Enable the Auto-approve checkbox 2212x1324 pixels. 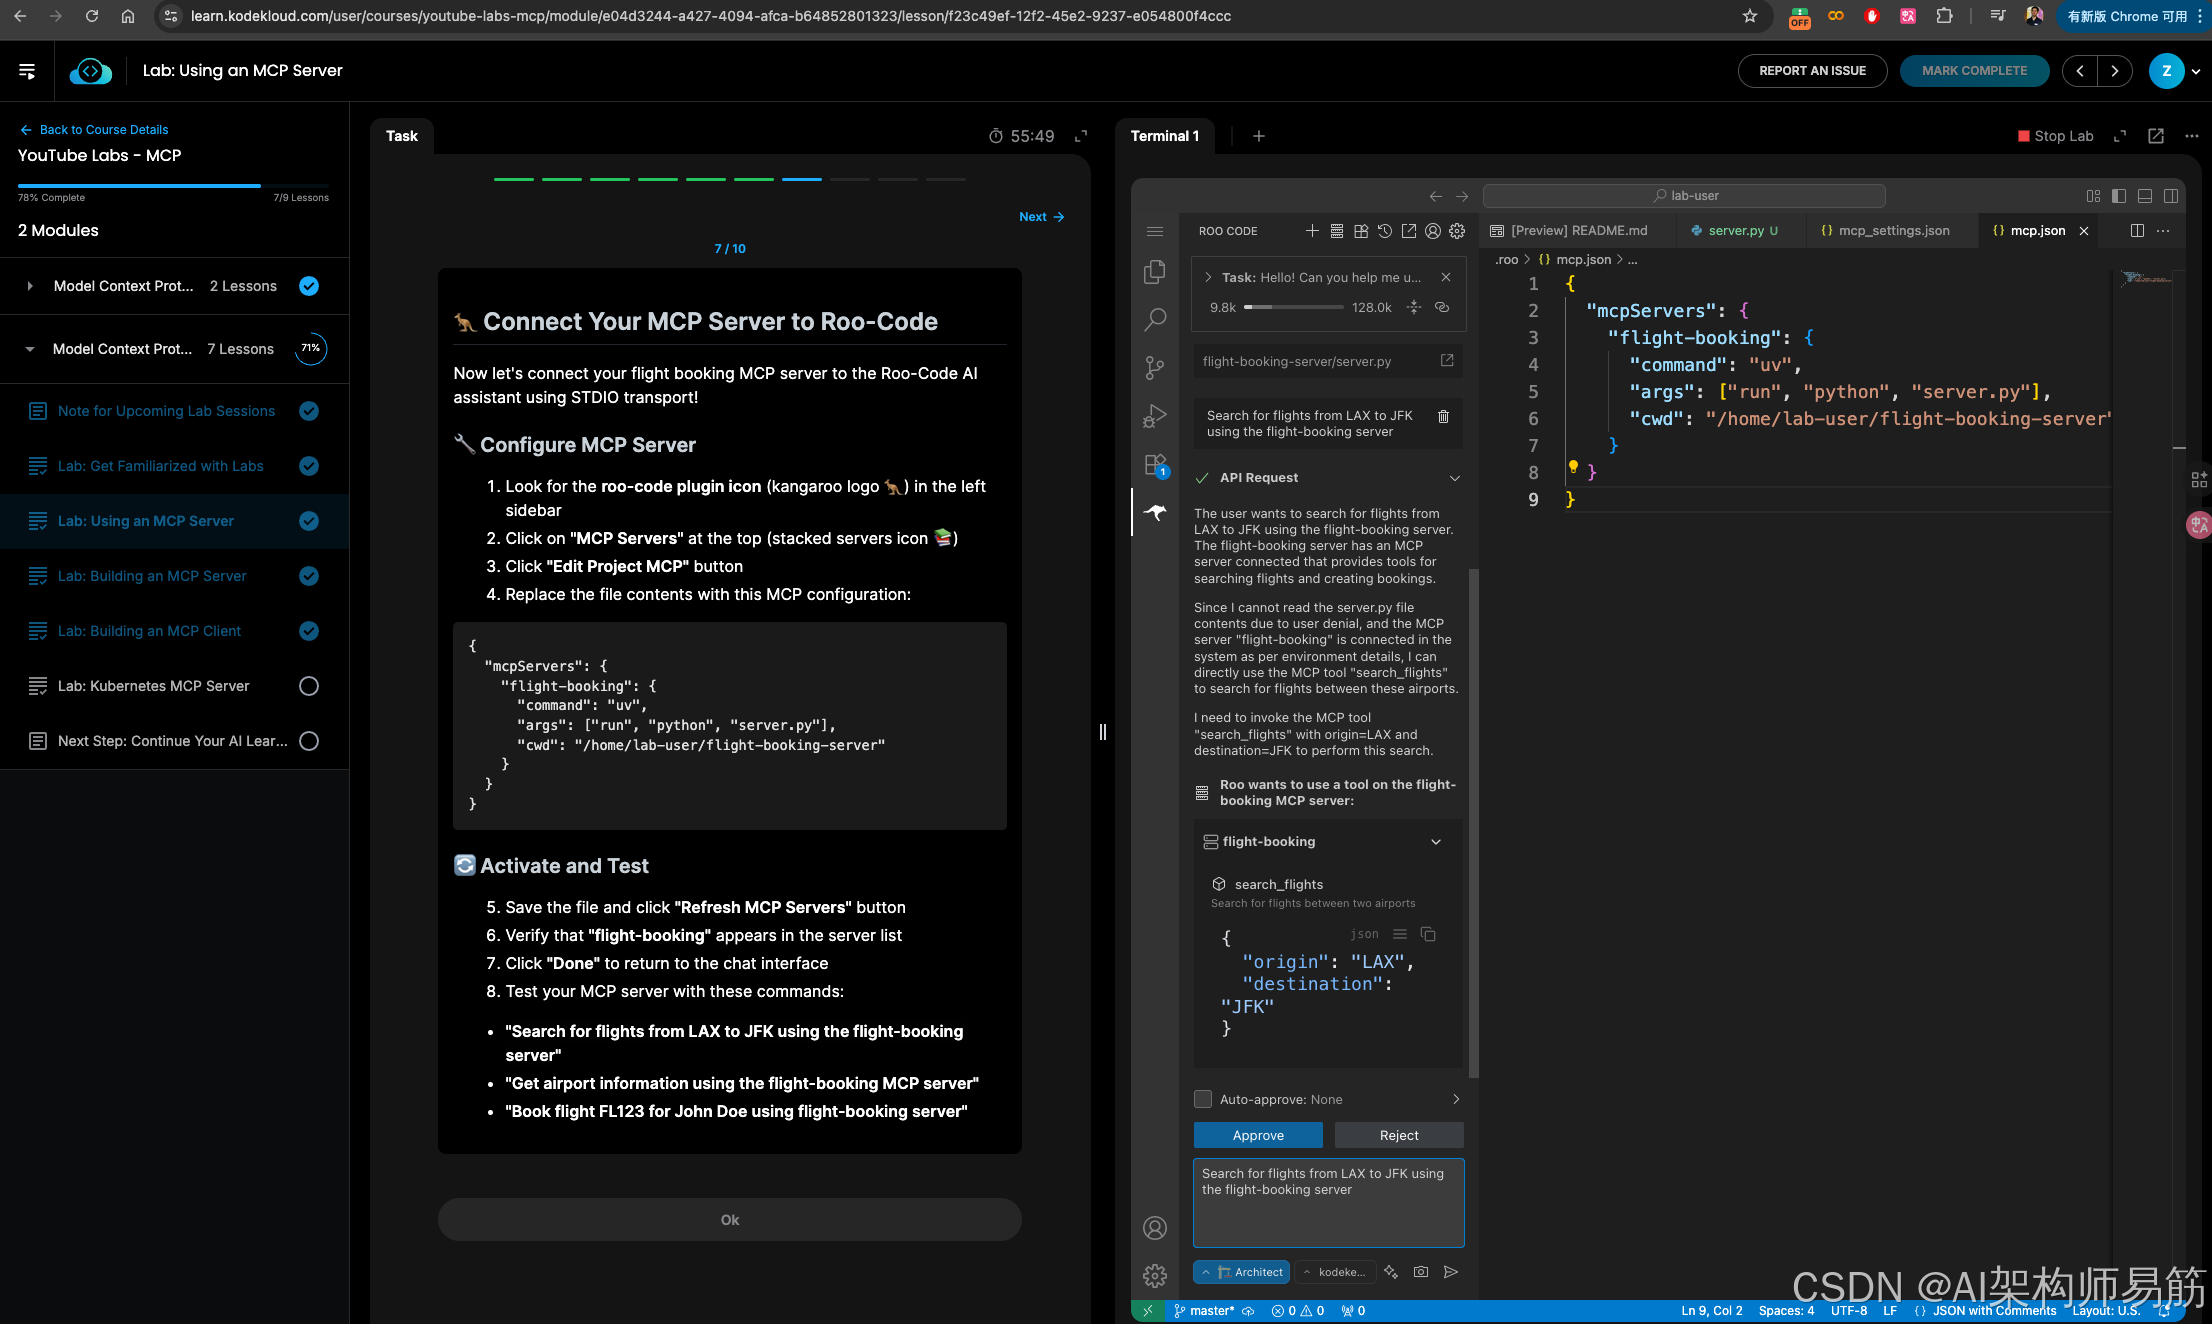[x=1203, y=1099]
